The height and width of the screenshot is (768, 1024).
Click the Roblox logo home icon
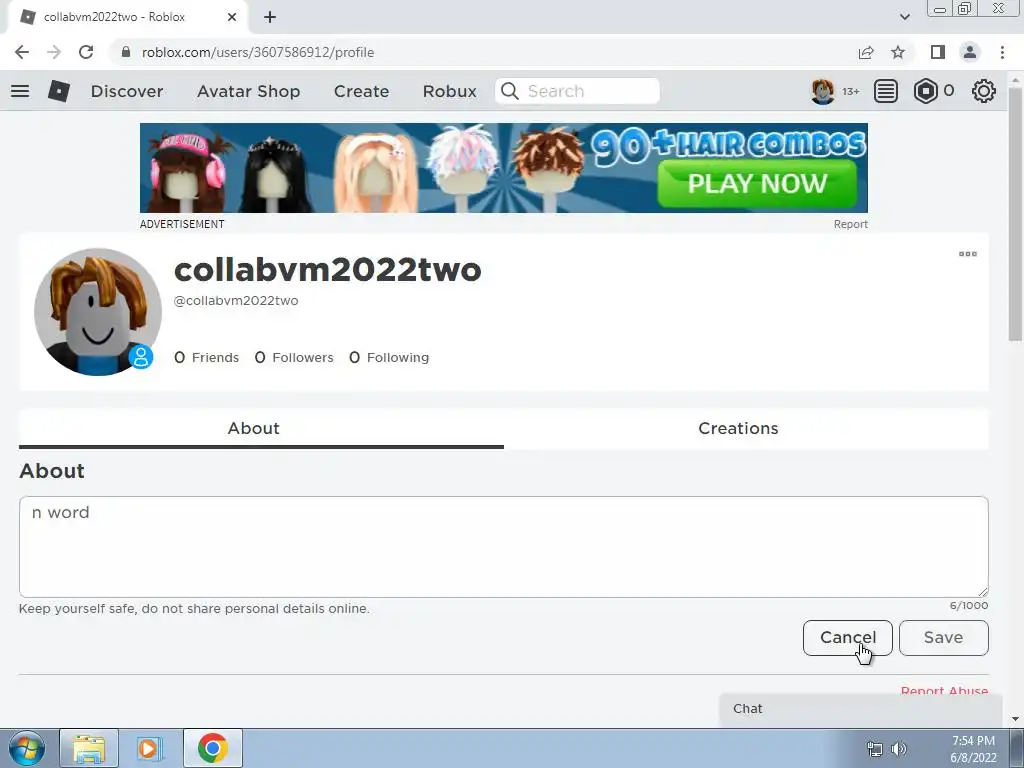[x=59, y=91]
